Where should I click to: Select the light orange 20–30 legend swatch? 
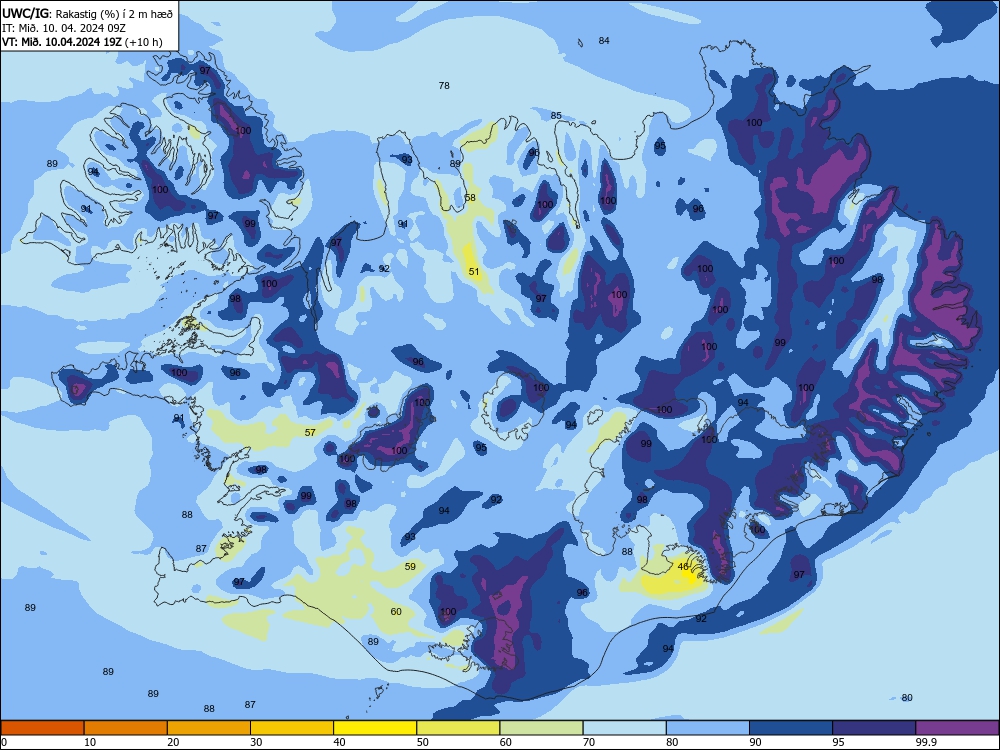[x=209, y=728]
